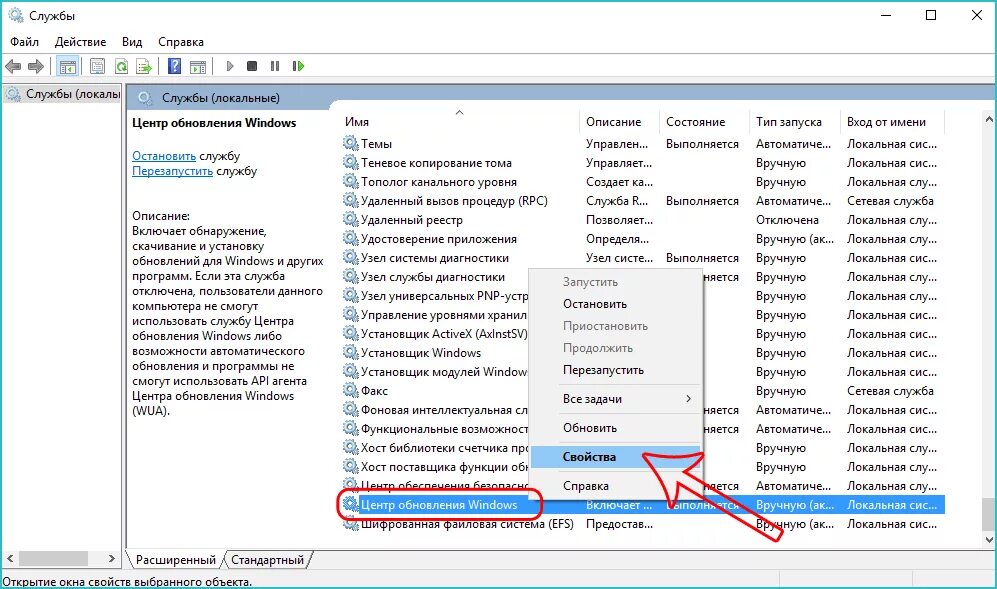
Task: Choose Перезапустить in context menu
Action: point(615,370)
